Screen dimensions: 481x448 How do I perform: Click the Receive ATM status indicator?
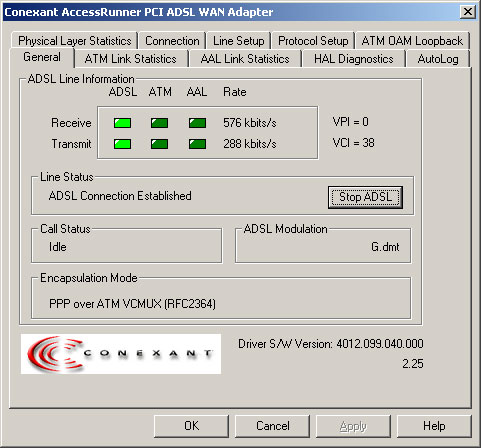pyautogui.click(x=159, y=123)
